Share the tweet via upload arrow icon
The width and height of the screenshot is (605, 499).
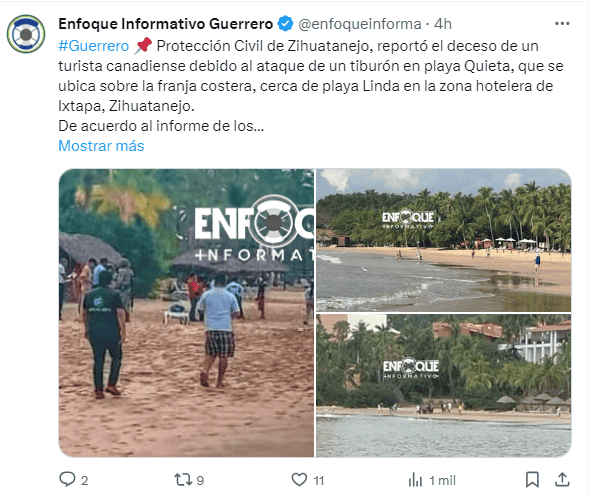tap(562, 479)
